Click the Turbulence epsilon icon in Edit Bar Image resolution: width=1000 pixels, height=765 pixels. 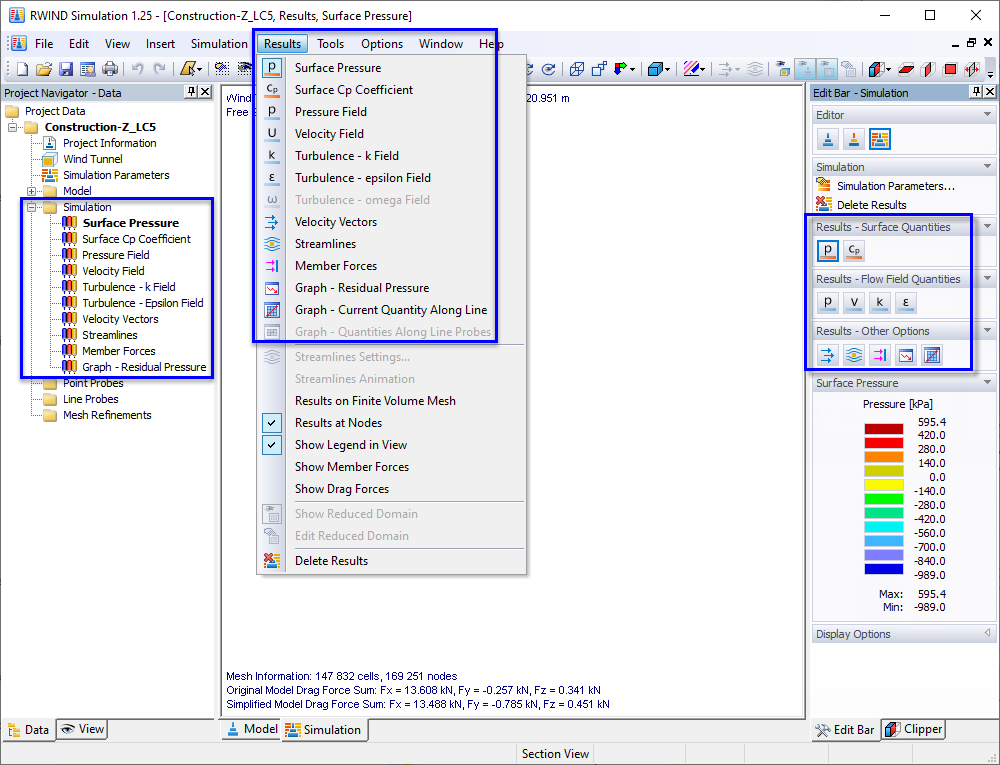tap(906, 303)
